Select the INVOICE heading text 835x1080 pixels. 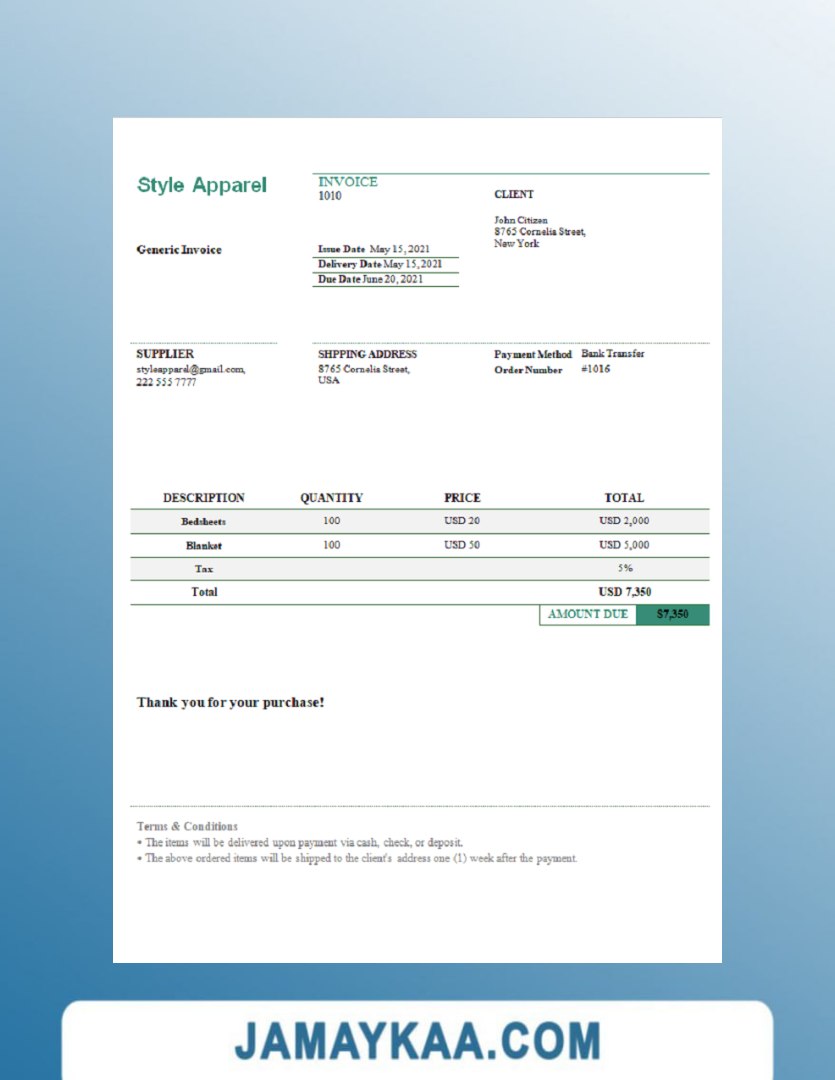[x=347, y=182]
